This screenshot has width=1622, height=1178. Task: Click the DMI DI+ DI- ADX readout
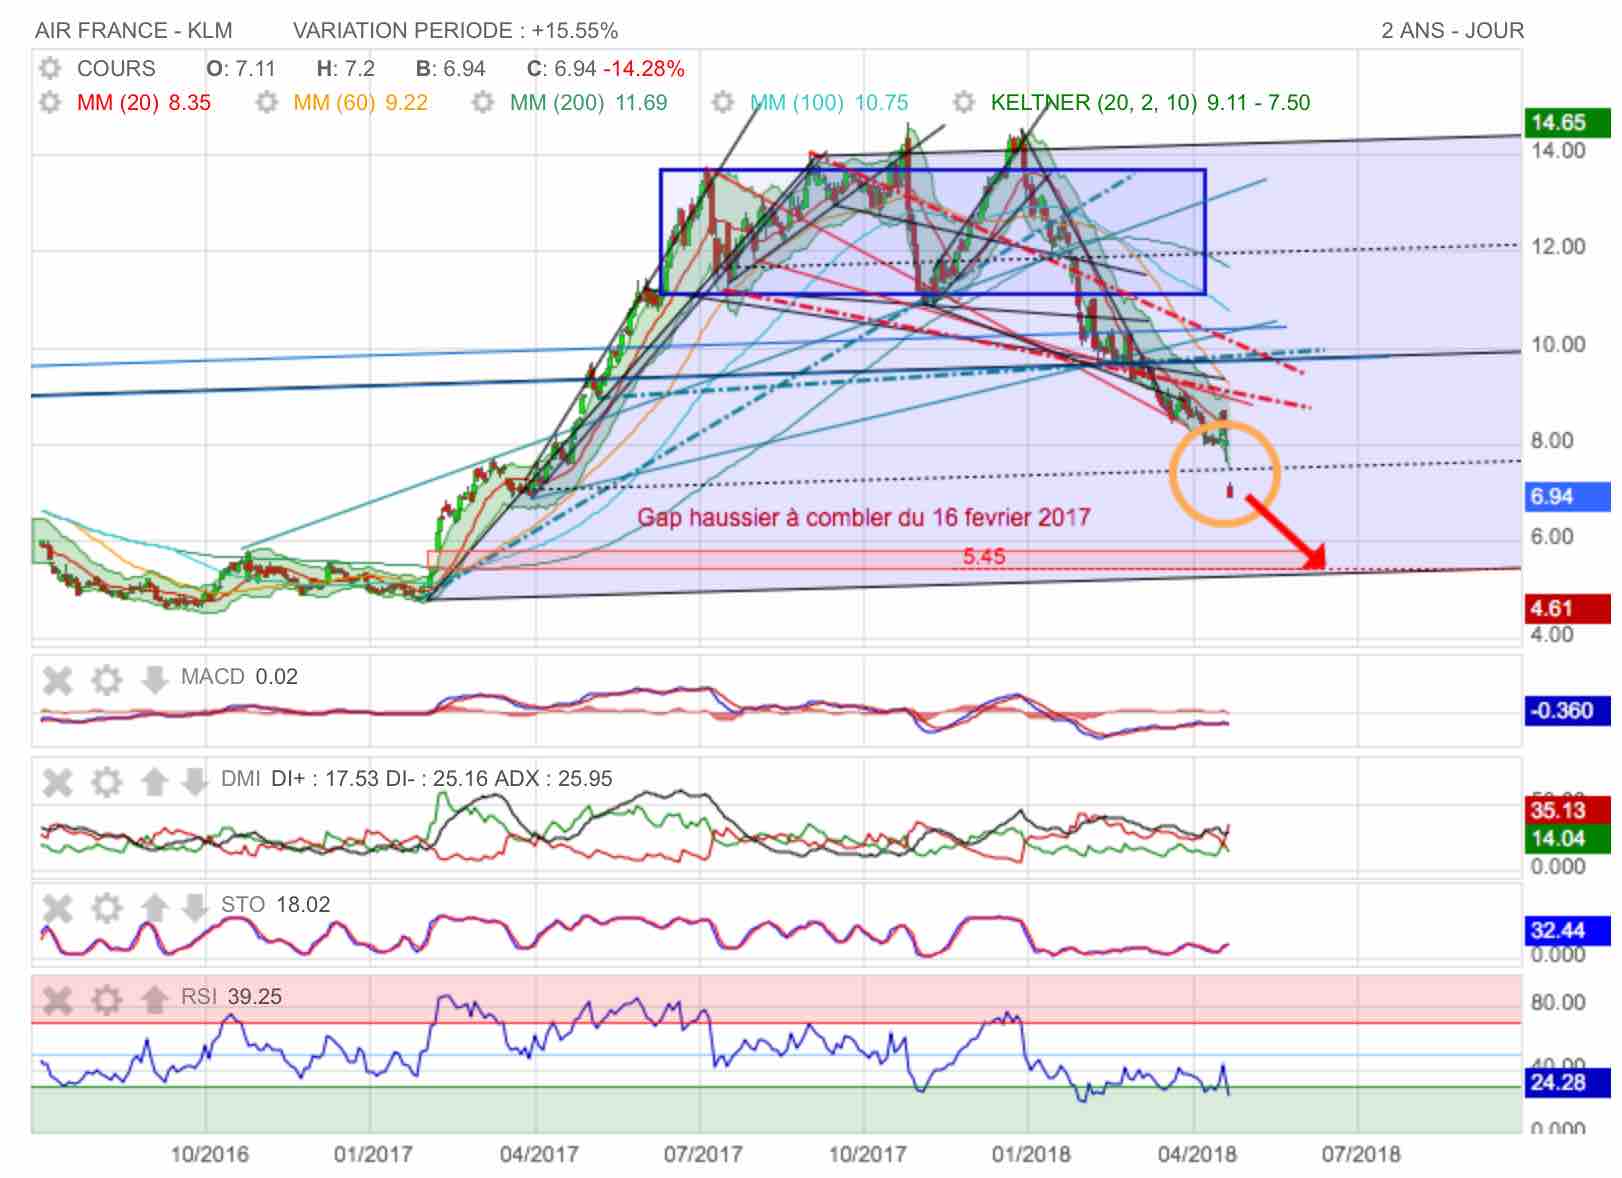click(416, 778)
